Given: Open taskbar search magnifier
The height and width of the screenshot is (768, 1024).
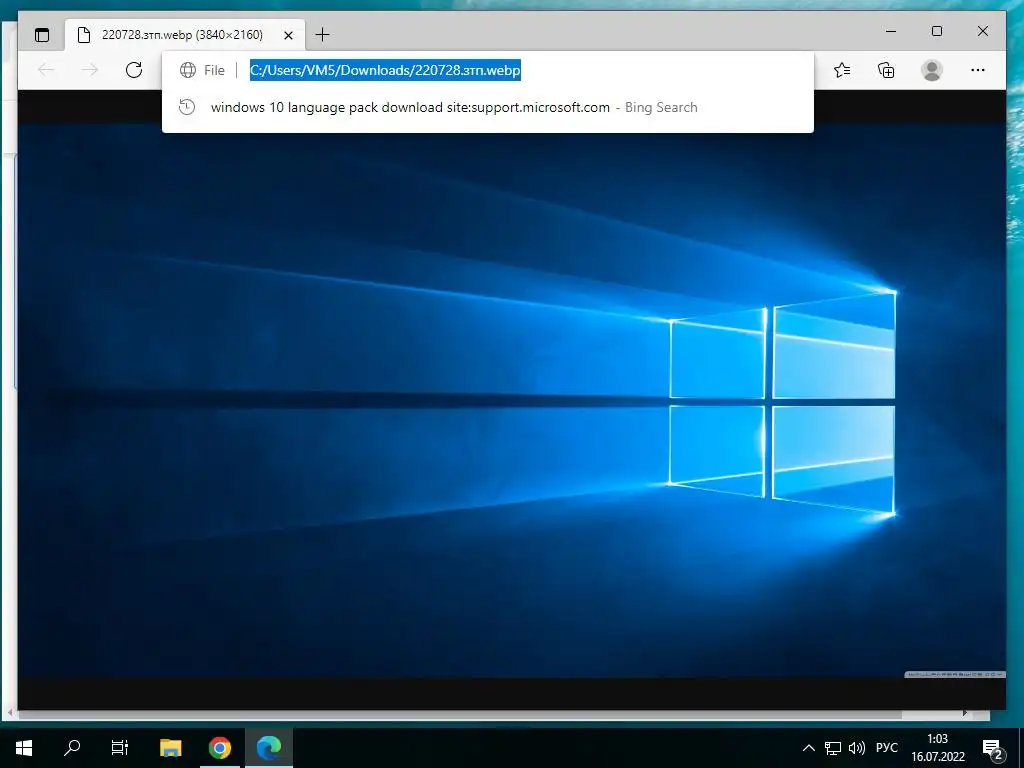Looking at the screenshot, I should coord(72,748).
